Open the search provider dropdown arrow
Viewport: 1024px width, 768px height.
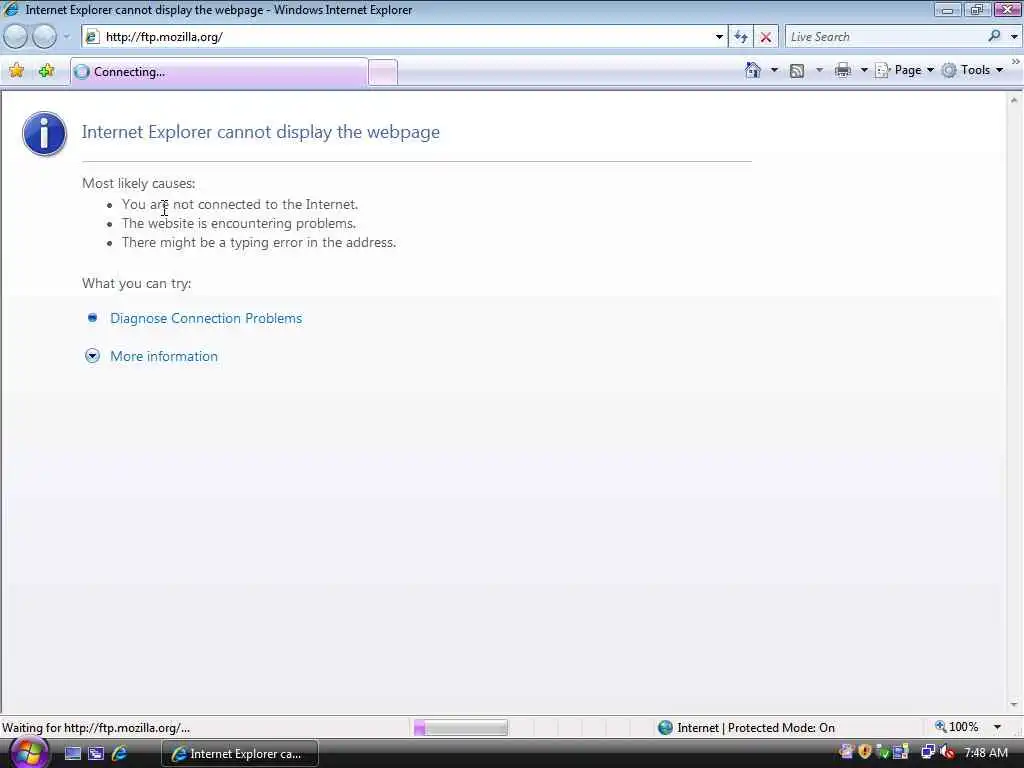pos(1014,37)
